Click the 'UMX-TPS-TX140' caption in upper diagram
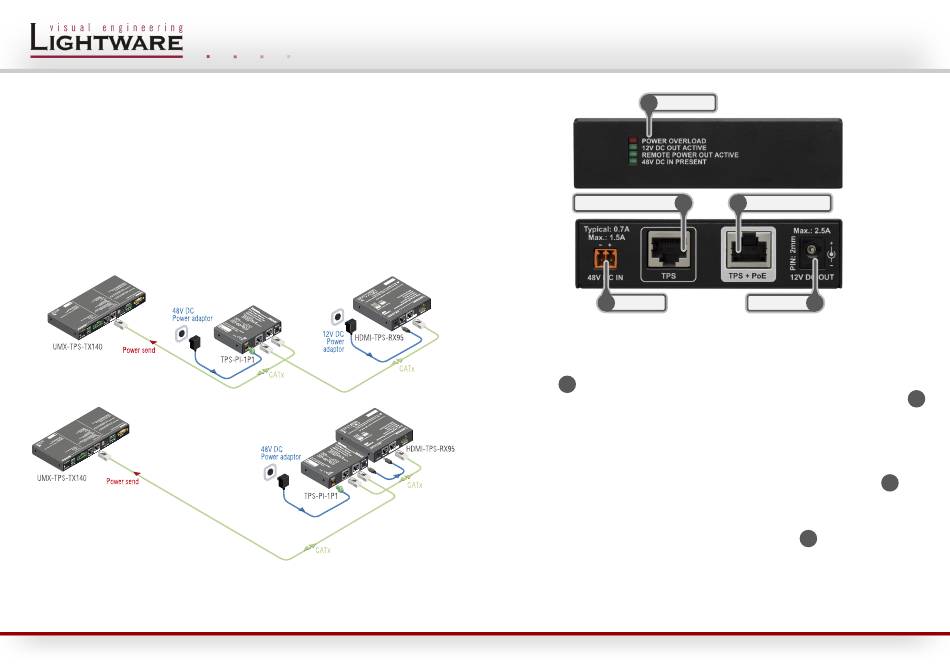950x672 pixels. [78, 347]
